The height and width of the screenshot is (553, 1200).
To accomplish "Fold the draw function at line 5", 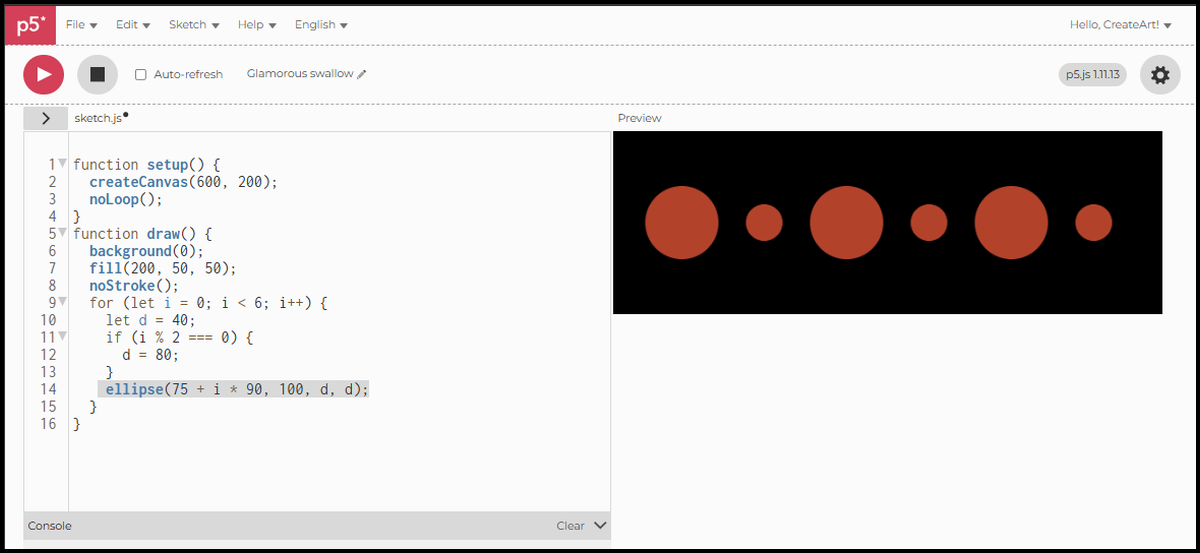I will 62,233.
